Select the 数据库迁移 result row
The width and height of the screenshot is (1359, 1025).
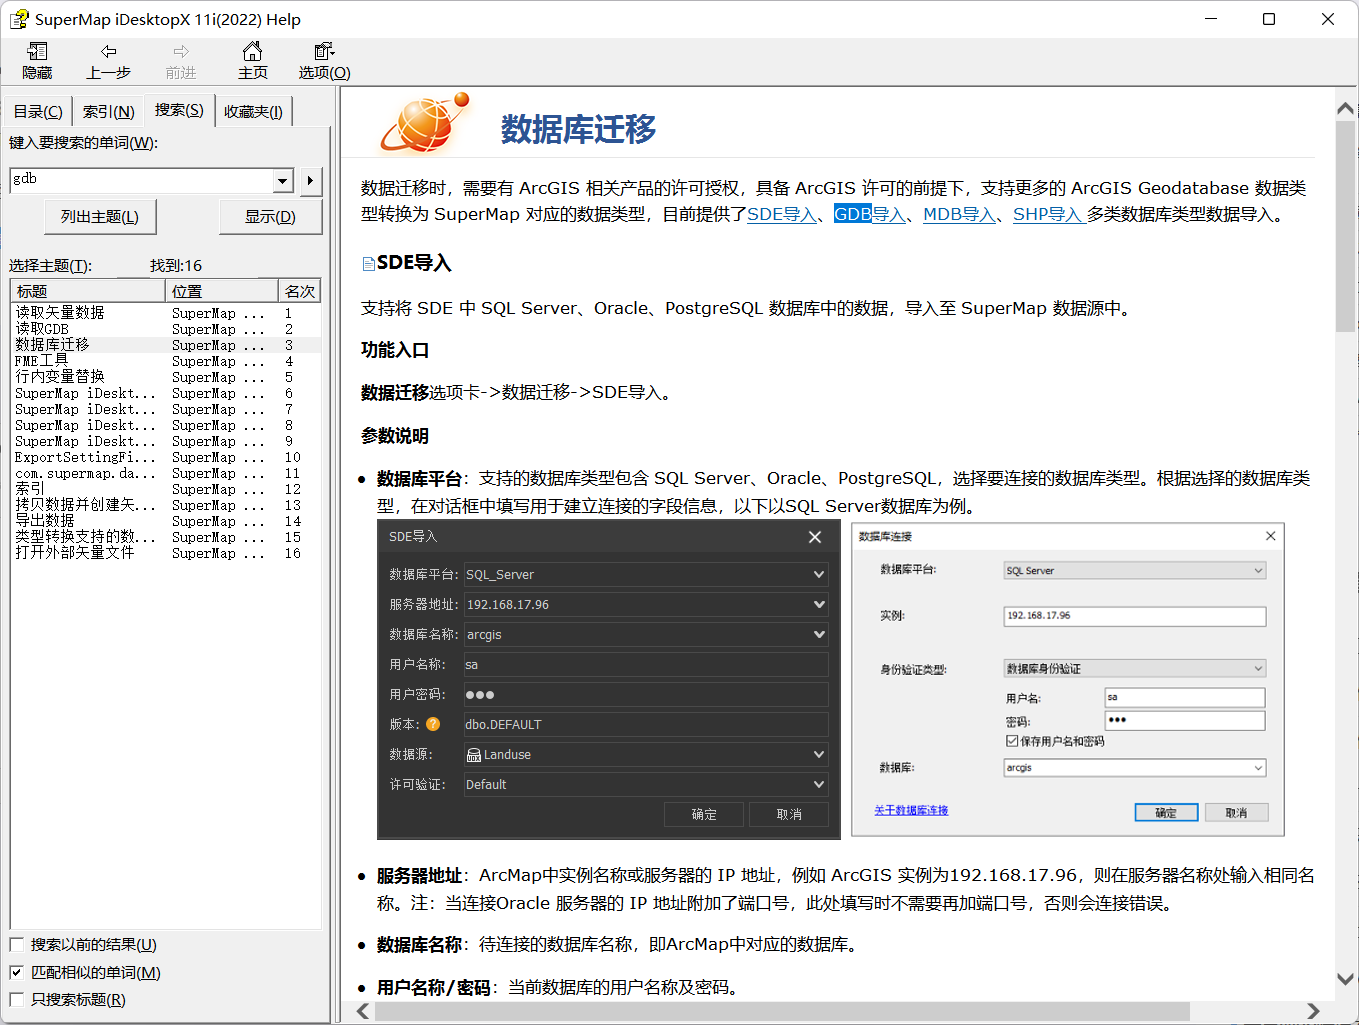click(x=166, y=345)
